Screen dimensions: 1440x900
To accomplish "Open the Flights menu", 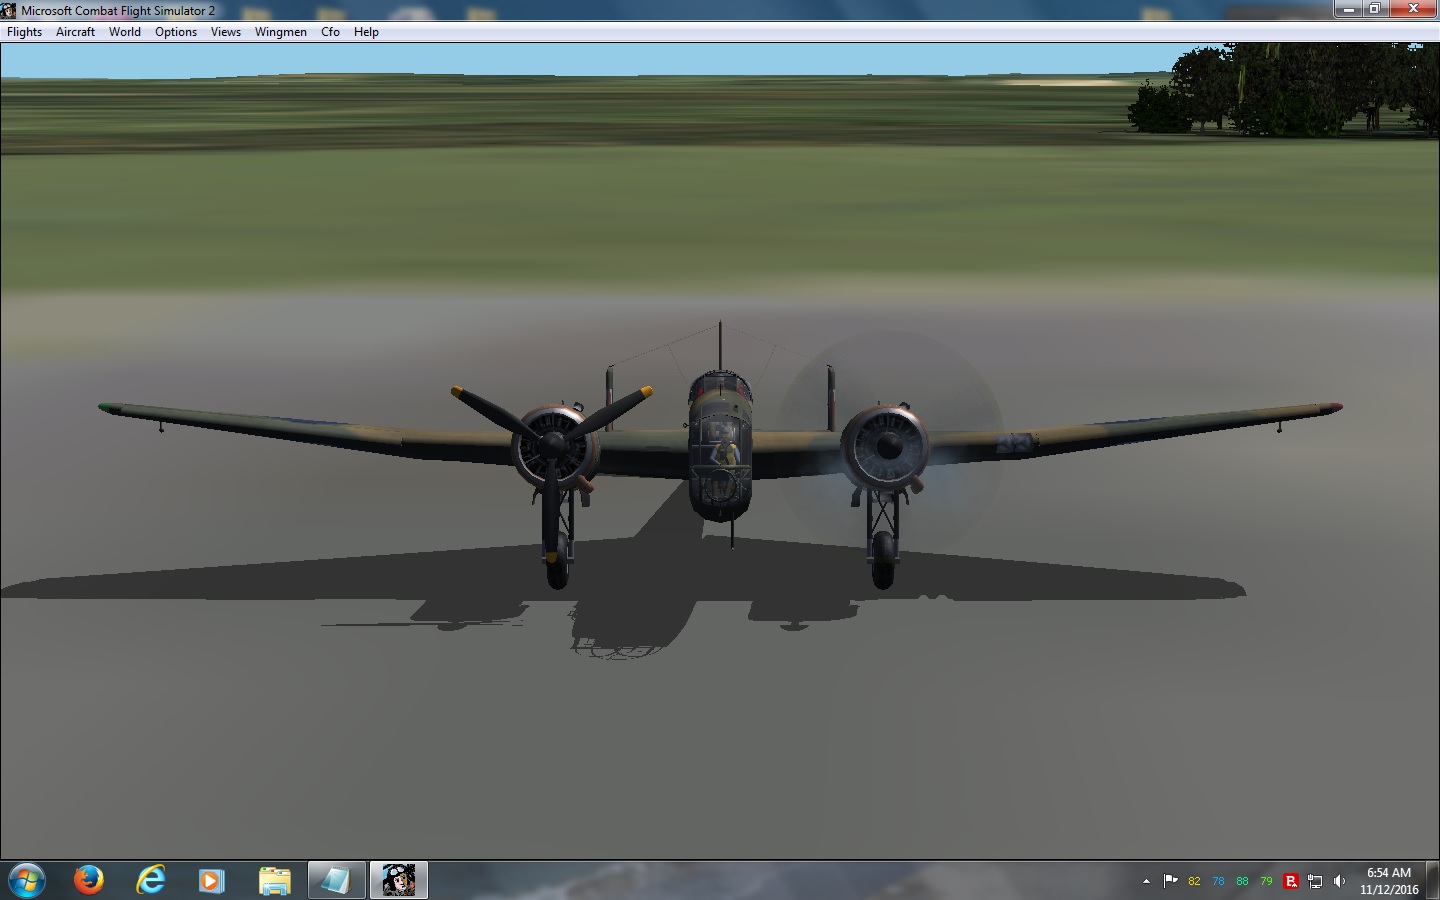I will pos(24,32).
